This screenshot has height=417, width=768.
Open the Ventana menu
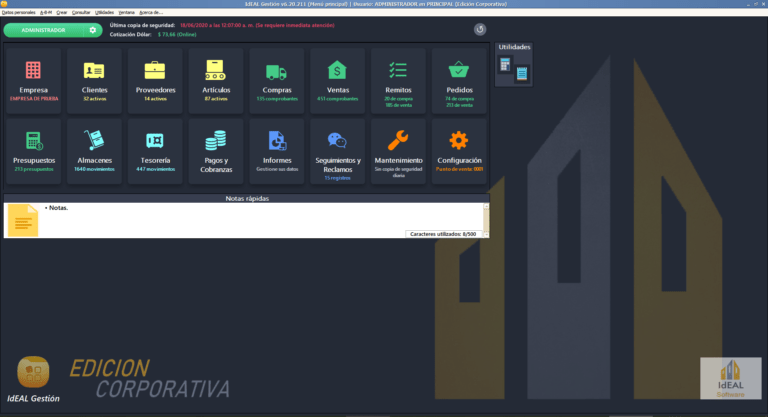[x=126, y=12]
